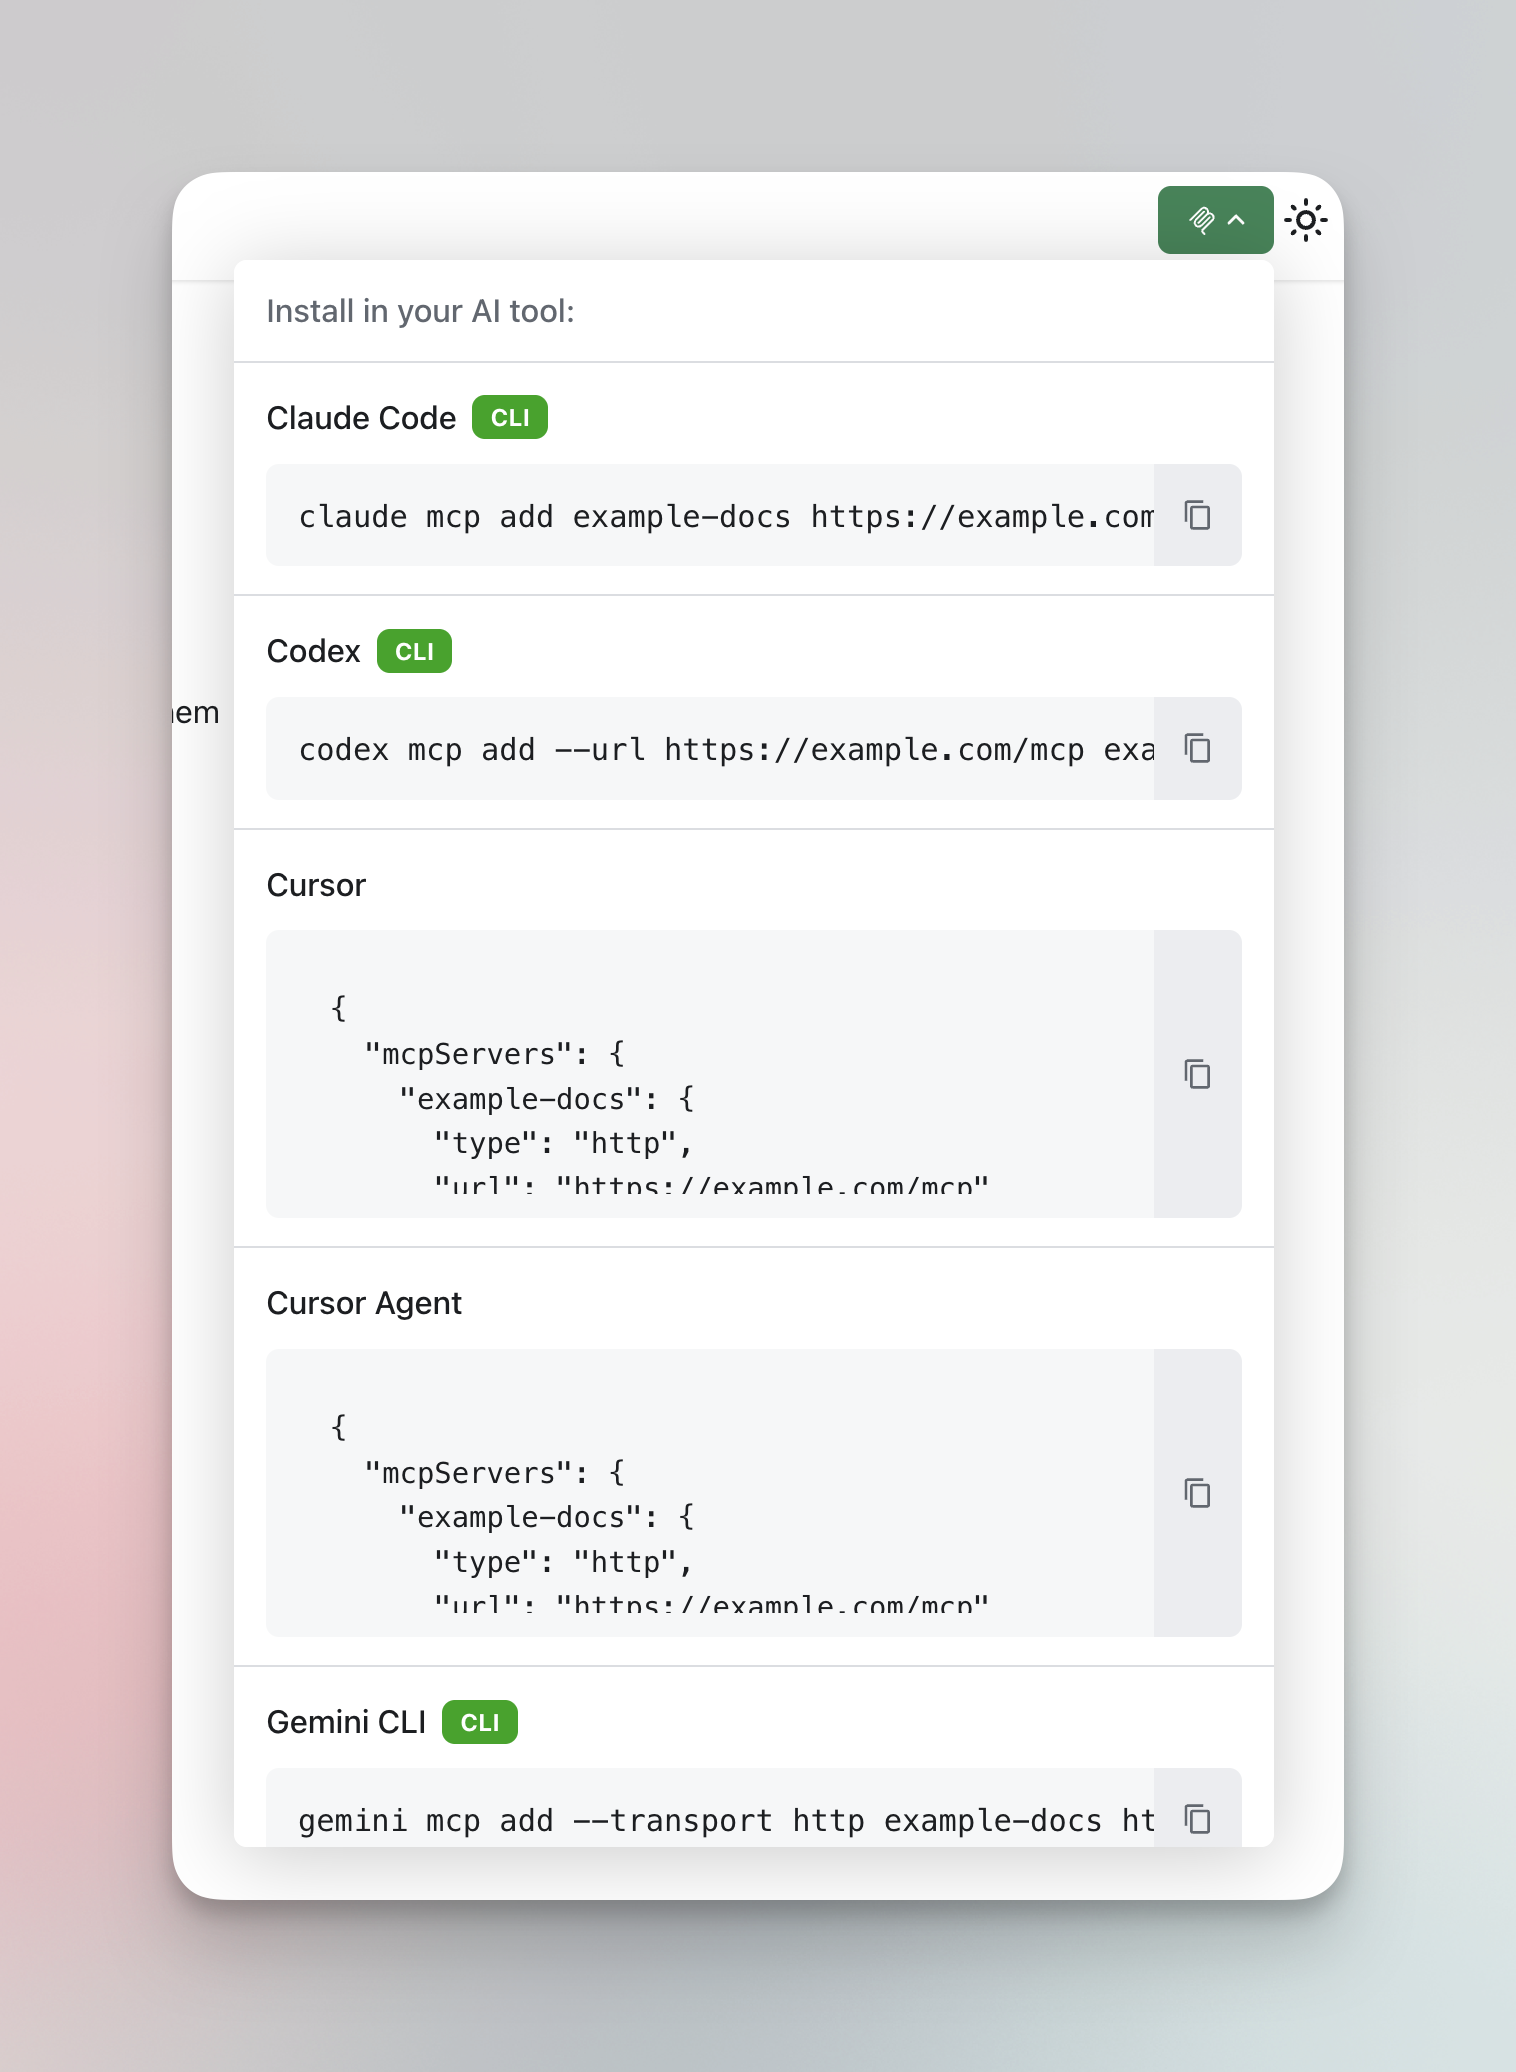Click the CLI badge beside Claude Code
Viewport: 1516px width, 2072px height.
click(x=510, y=417)
